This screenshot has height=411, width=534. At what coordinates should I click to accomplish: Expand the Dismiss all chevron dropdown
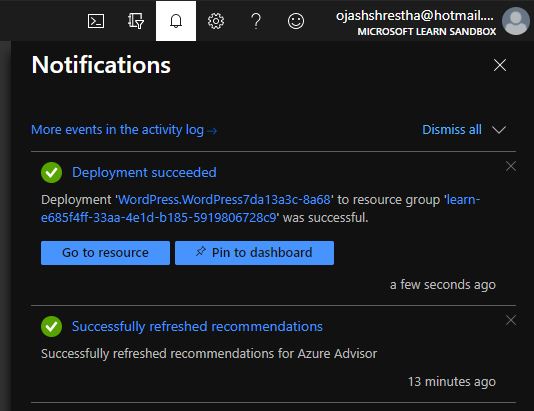(499, 130)
